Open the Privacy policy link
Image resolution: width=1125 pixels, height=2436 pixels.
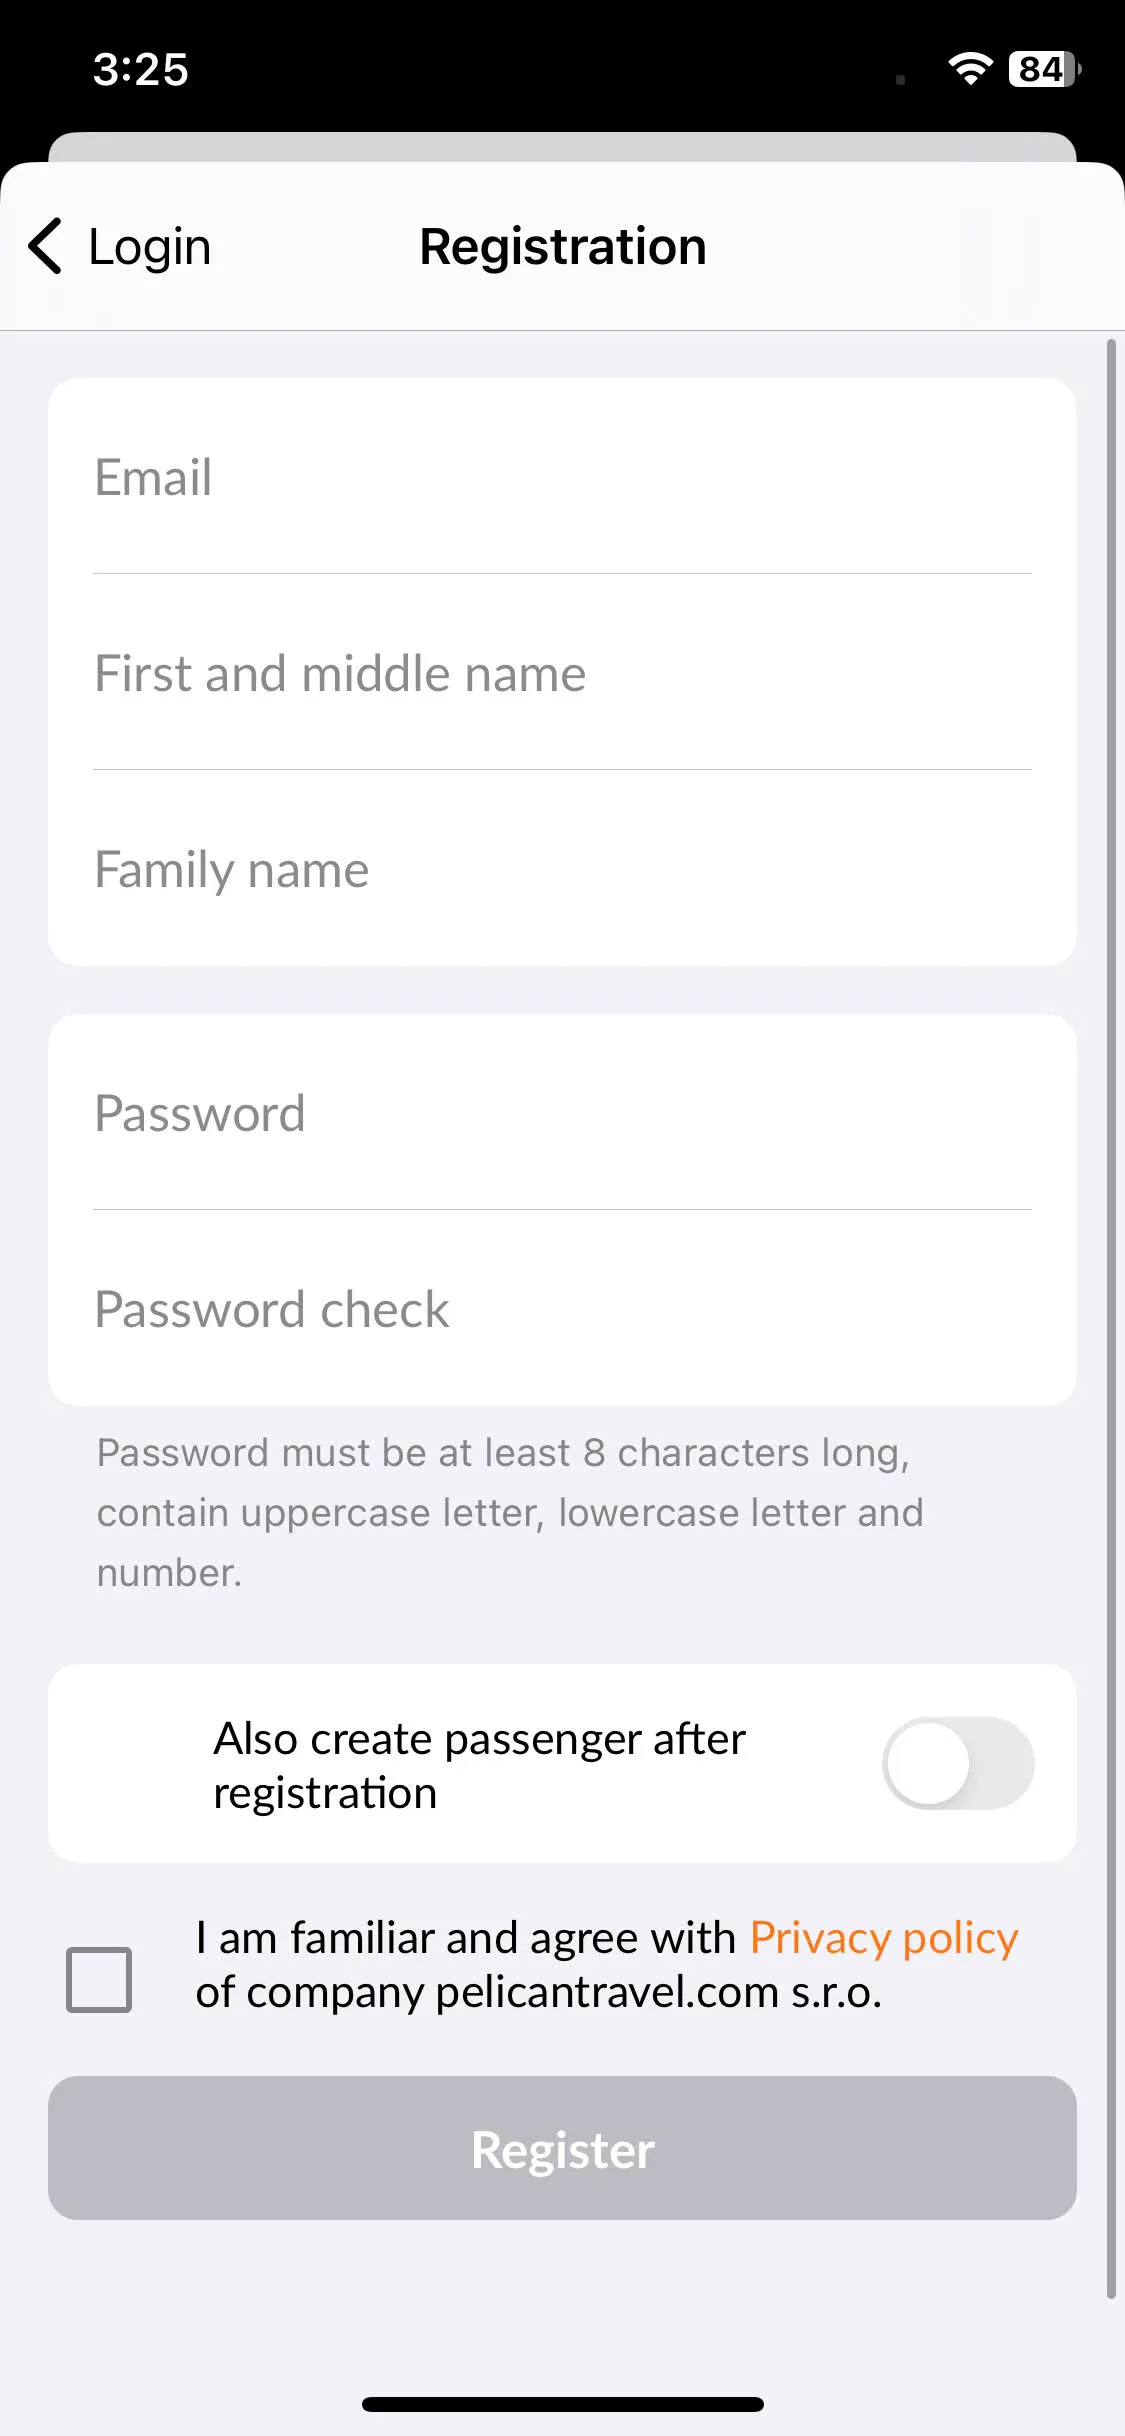click(884, 1938)
